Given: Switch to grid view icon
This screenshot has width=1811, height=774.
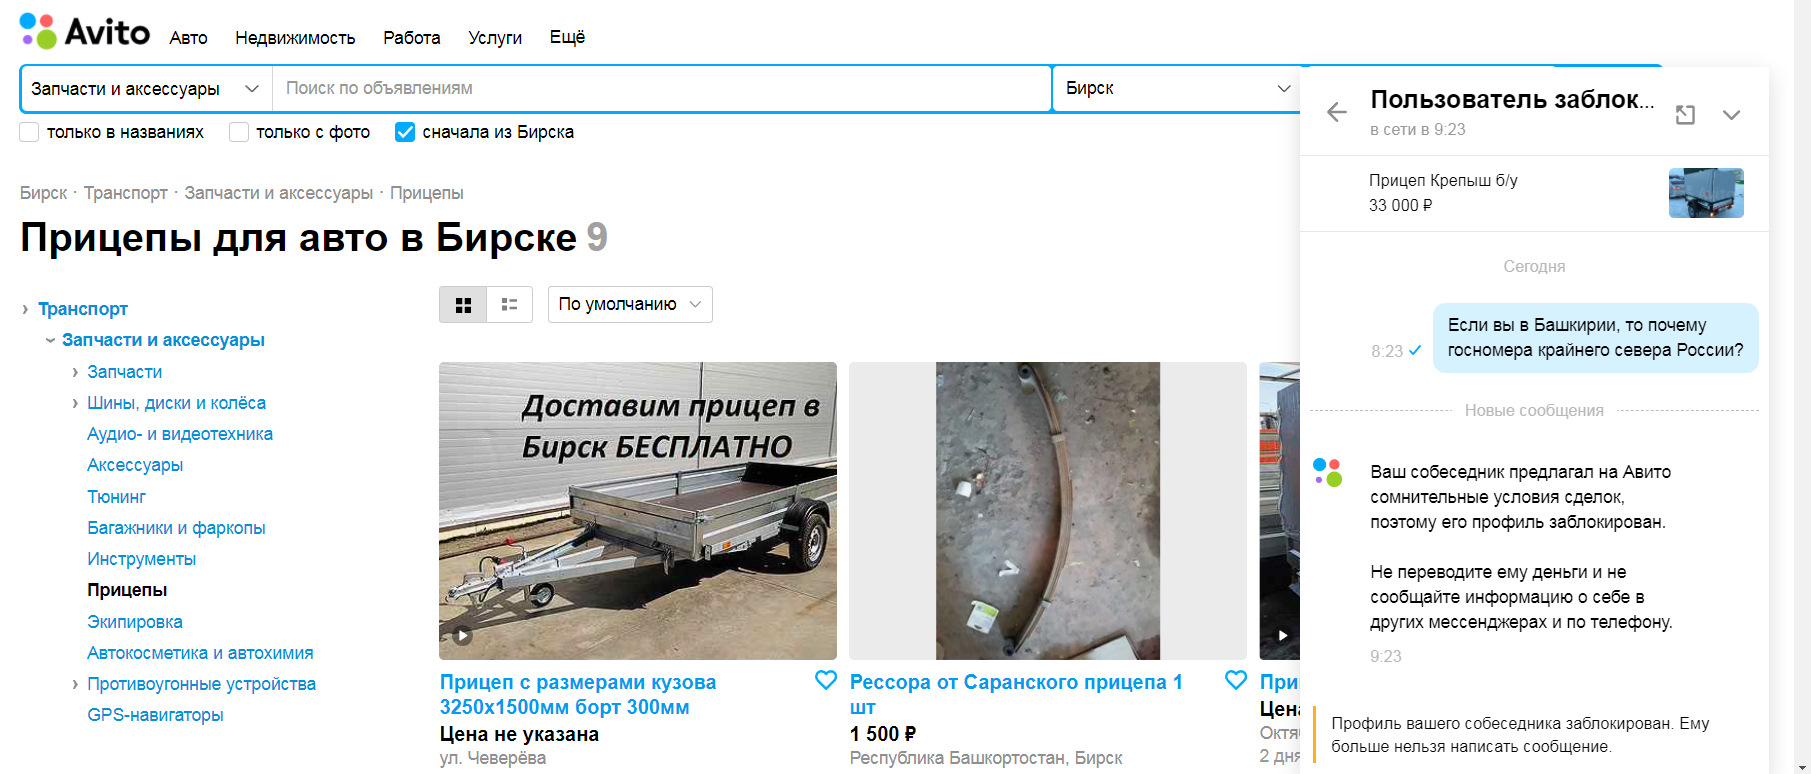Looking at the screenshot, I should 463,305.
